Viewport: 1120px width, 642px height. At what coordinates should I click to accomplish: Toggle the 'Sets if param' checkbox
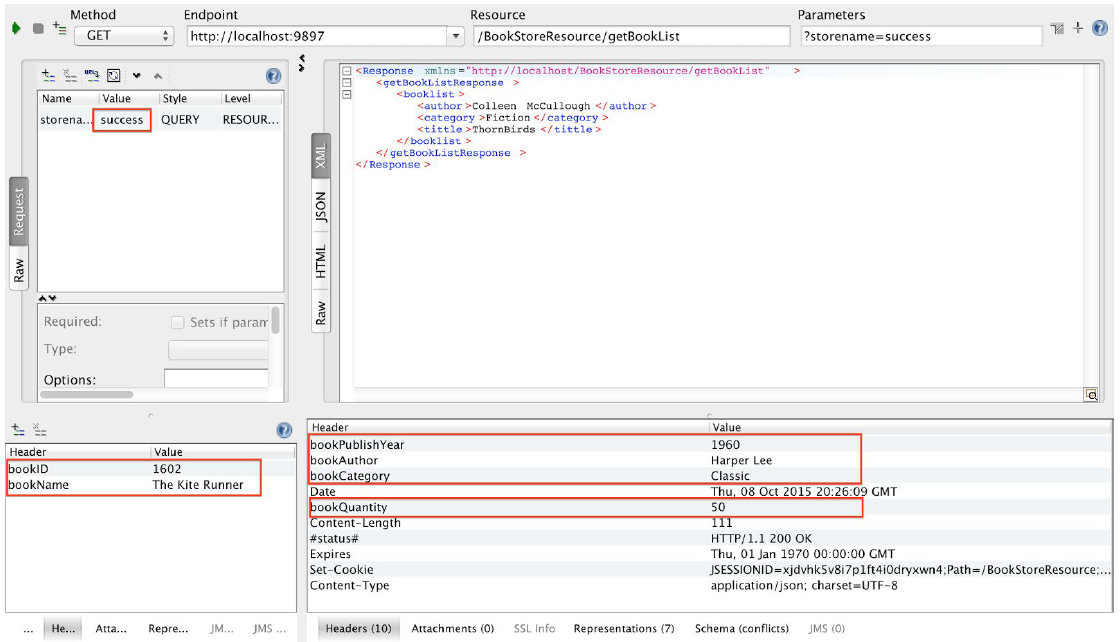click(x=178, y=322)
